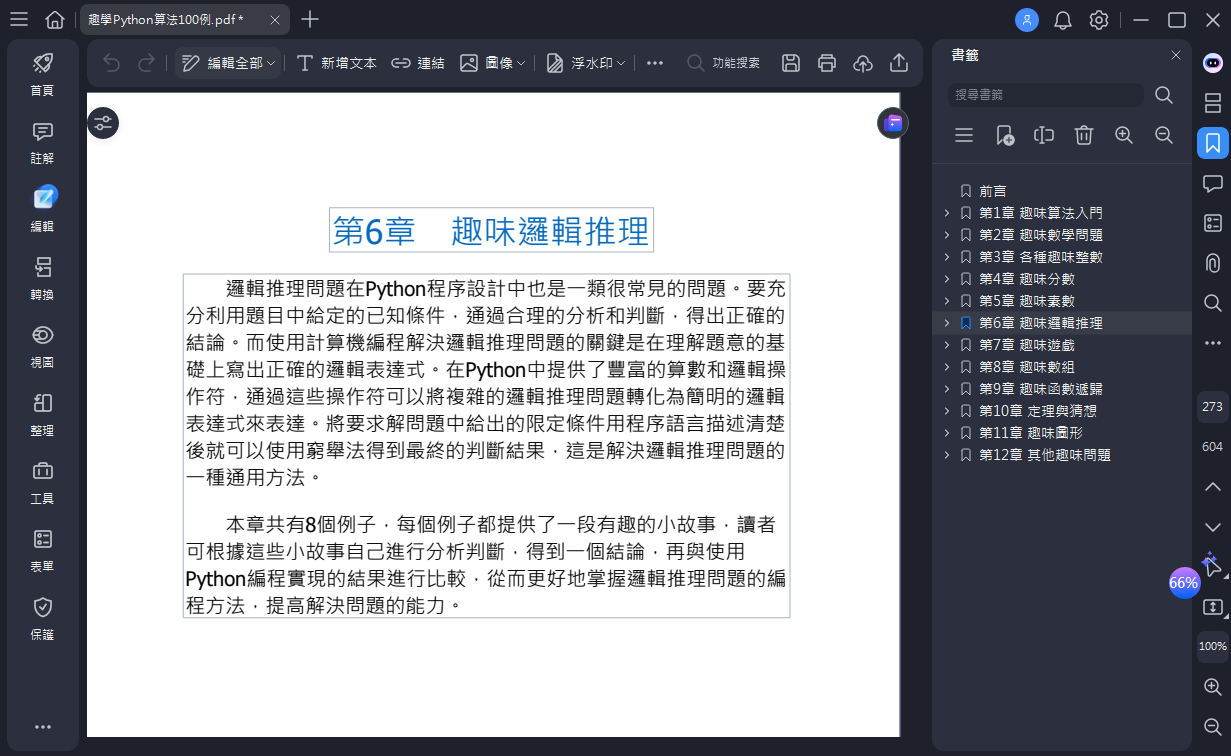Expand 第2章 趣味數學問題 bookmark
The height and width of the screenshot is (756, 1231).
[947, 235]
